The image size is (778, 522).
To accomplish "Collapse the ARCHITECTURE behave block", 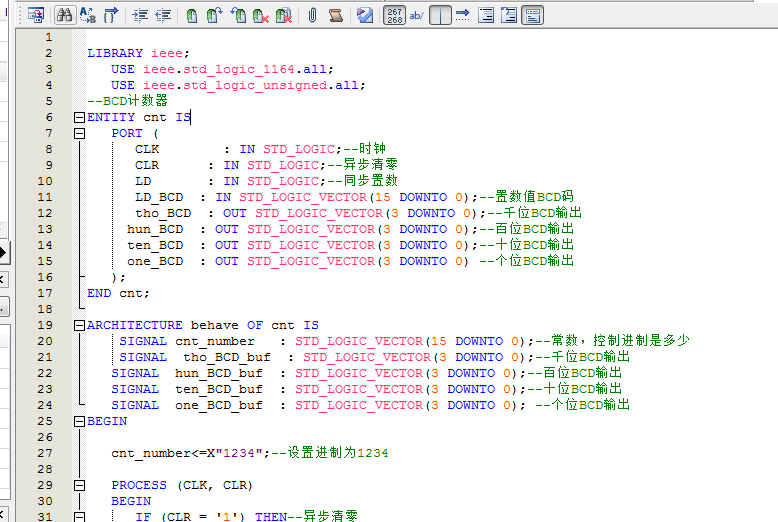I will [79, 325].
